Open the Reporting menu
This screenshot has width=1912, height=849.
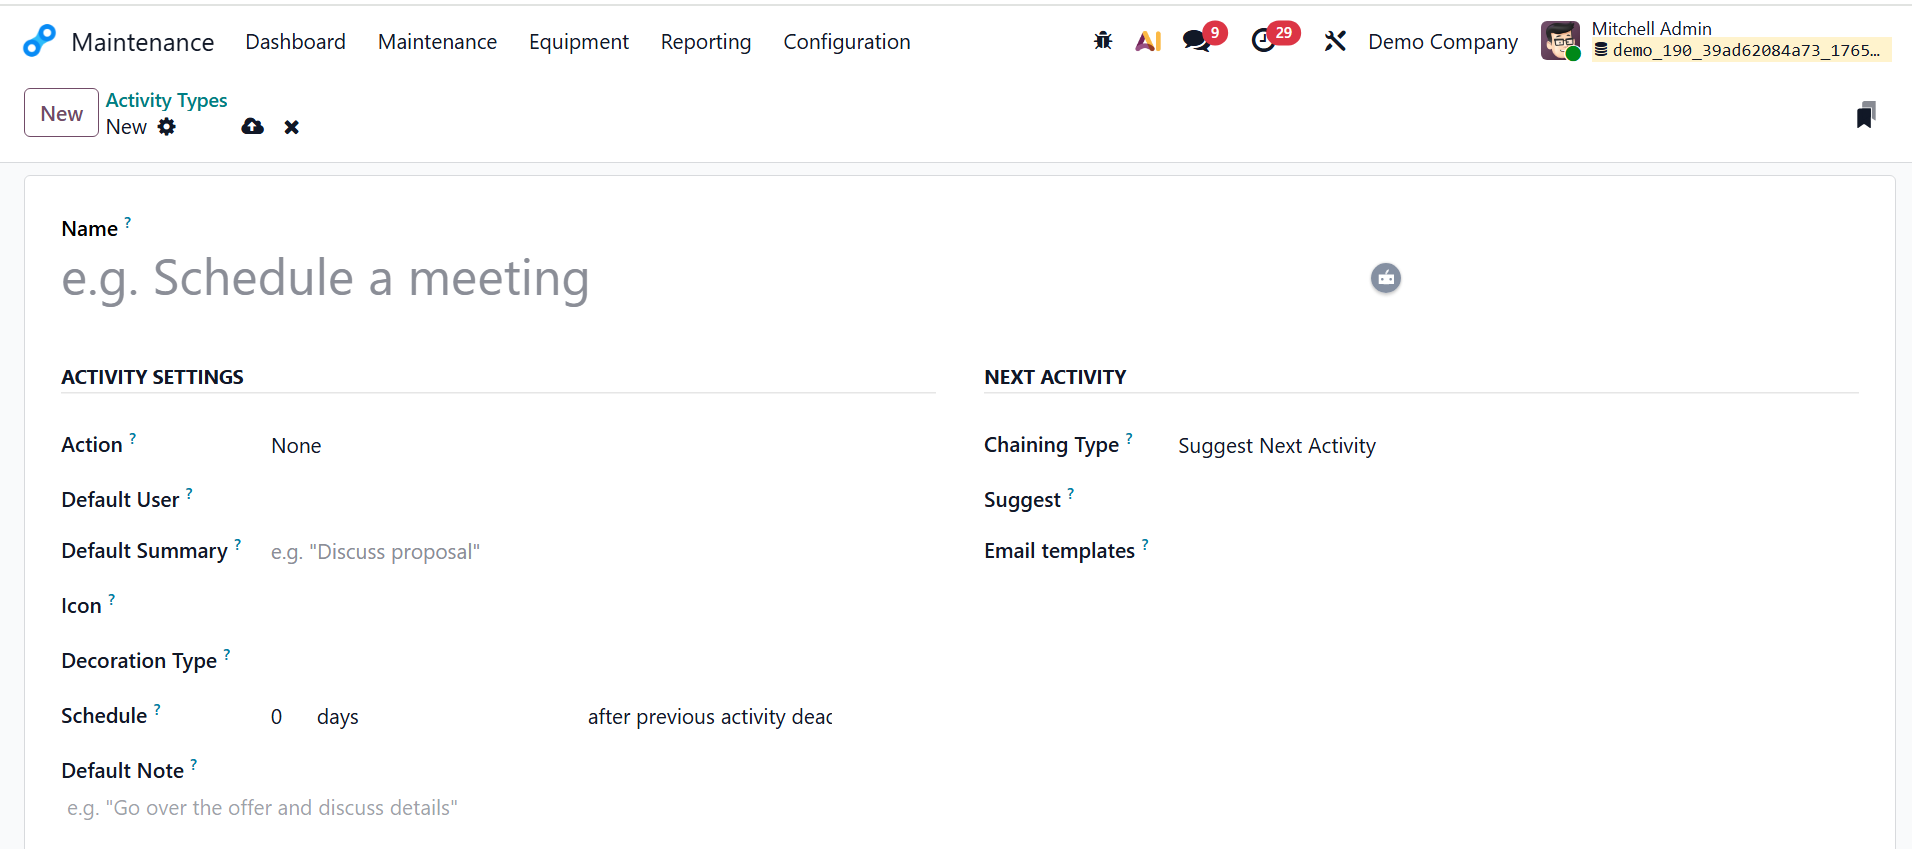click(x=705, y=42)
